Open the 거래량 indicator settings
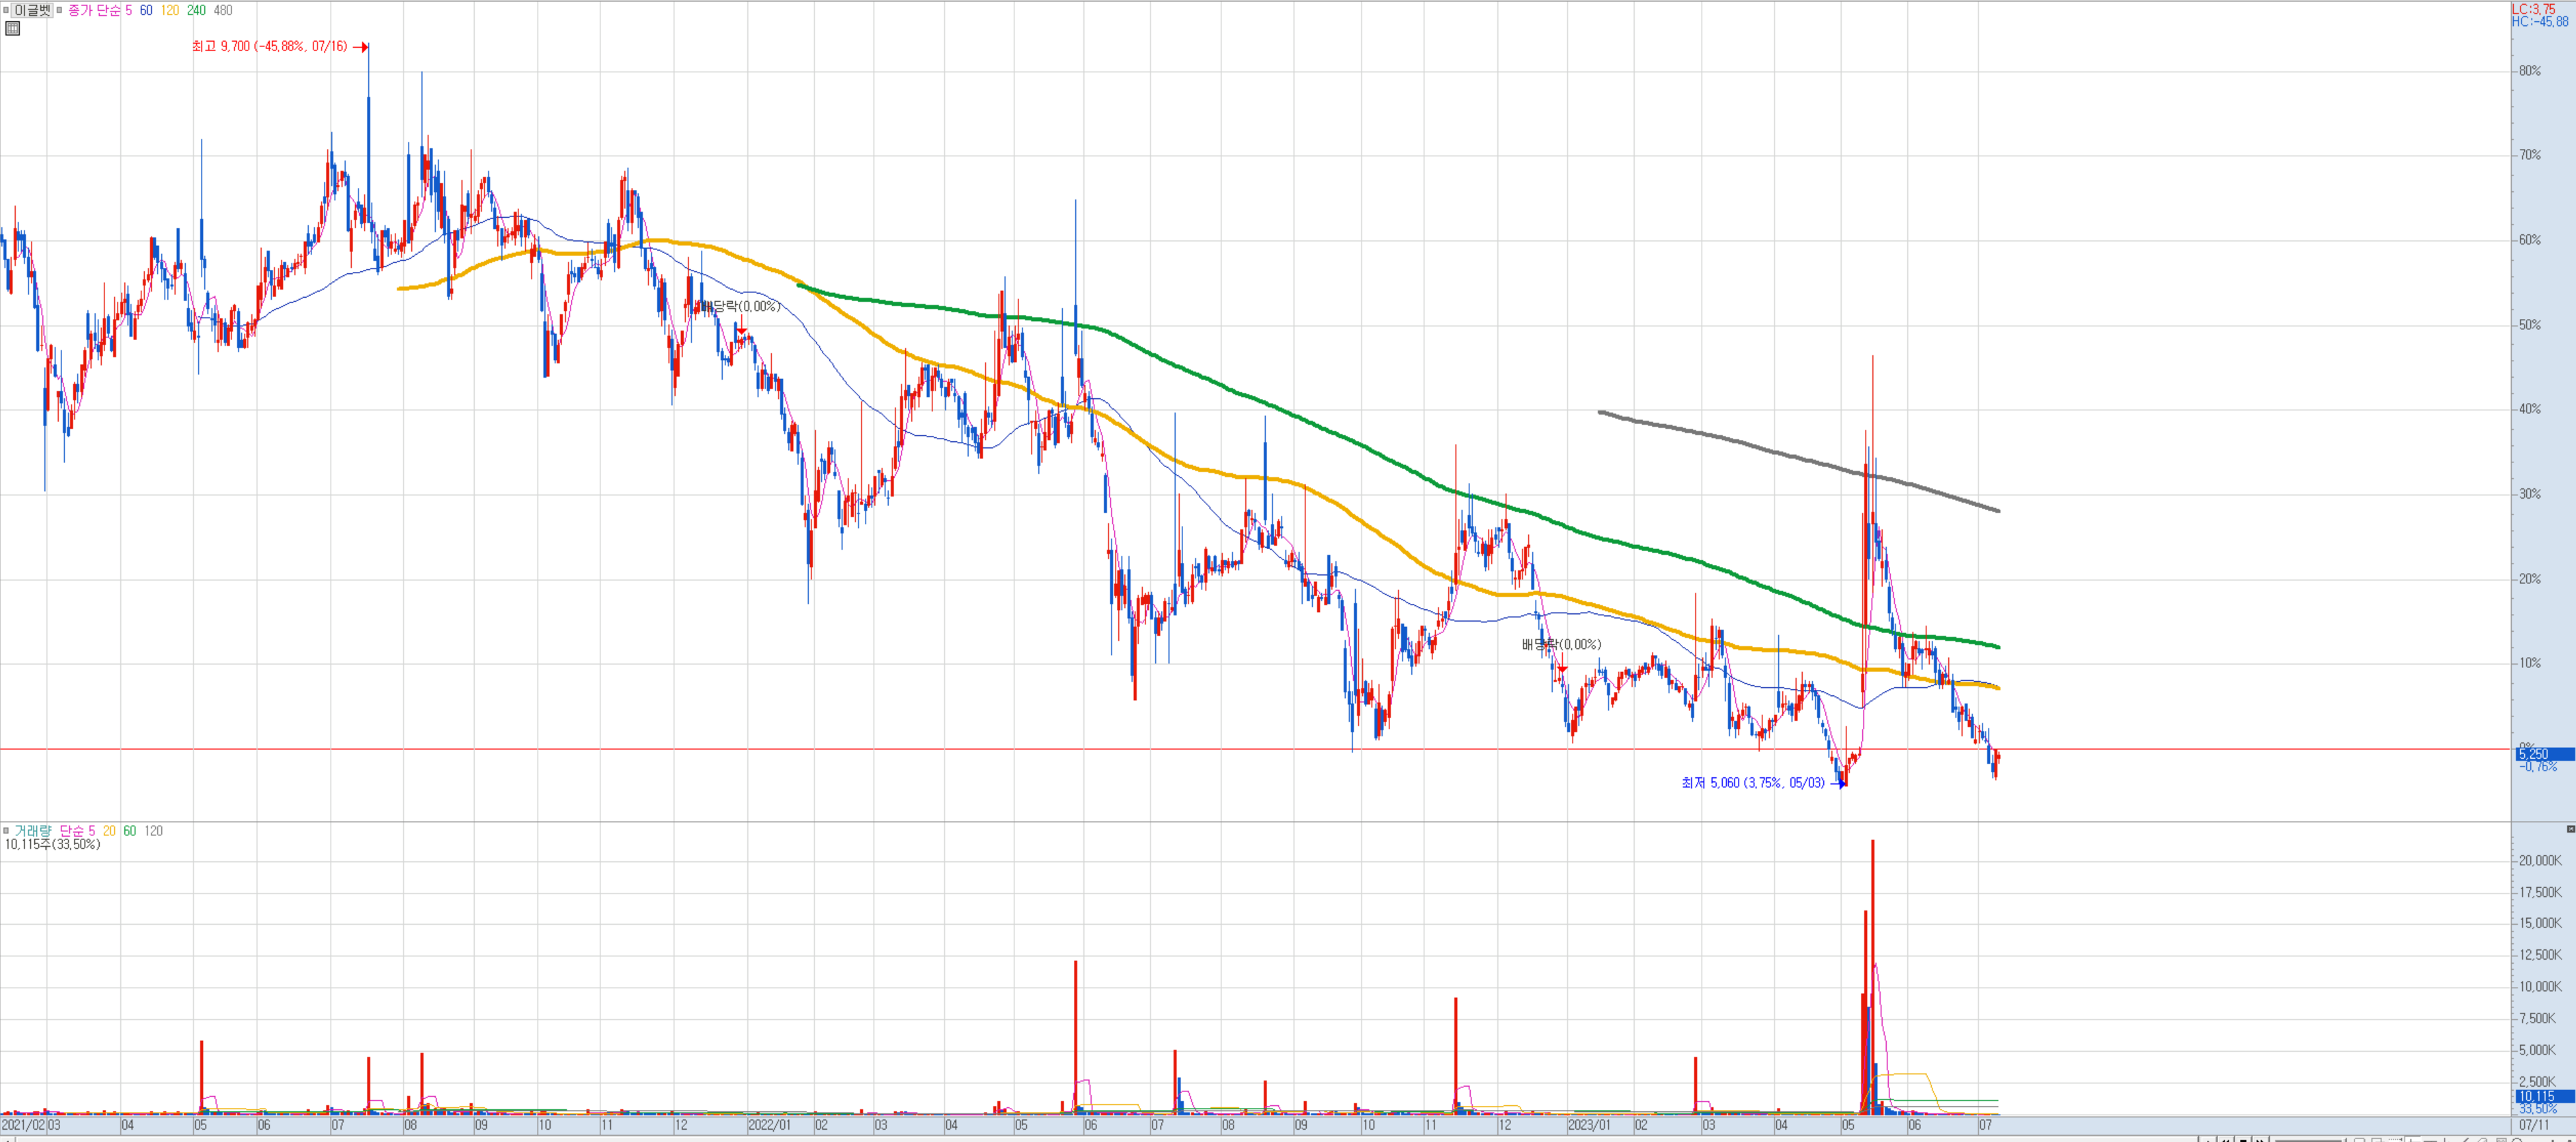2576x1142 pixels. click(x=32, y=831)
